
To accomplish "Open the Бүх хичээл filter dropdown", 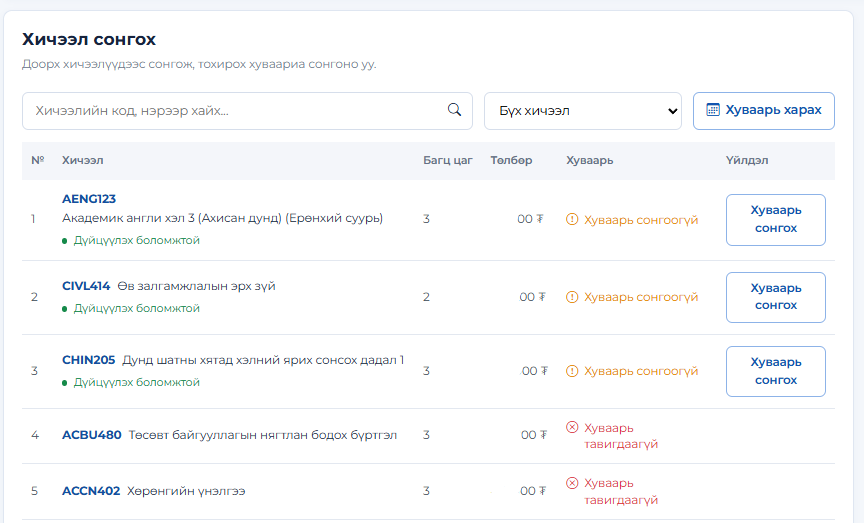I will 582,111.
